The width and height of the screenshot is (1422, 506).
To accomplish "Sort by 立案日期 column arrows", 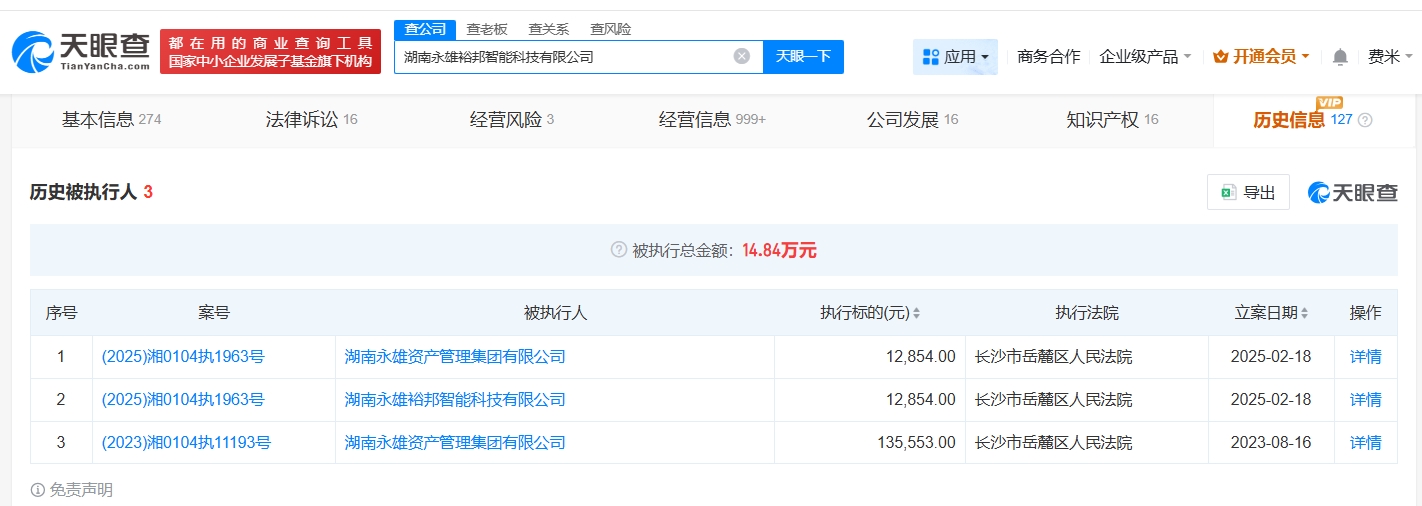I will coord(1304,313).
